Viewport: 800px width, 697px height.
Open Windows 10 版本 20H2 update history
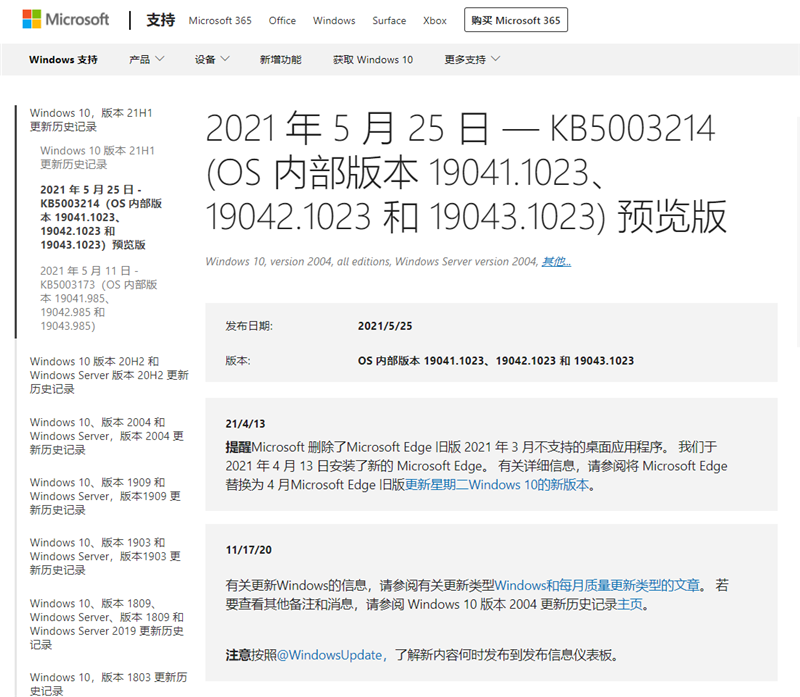108,375
